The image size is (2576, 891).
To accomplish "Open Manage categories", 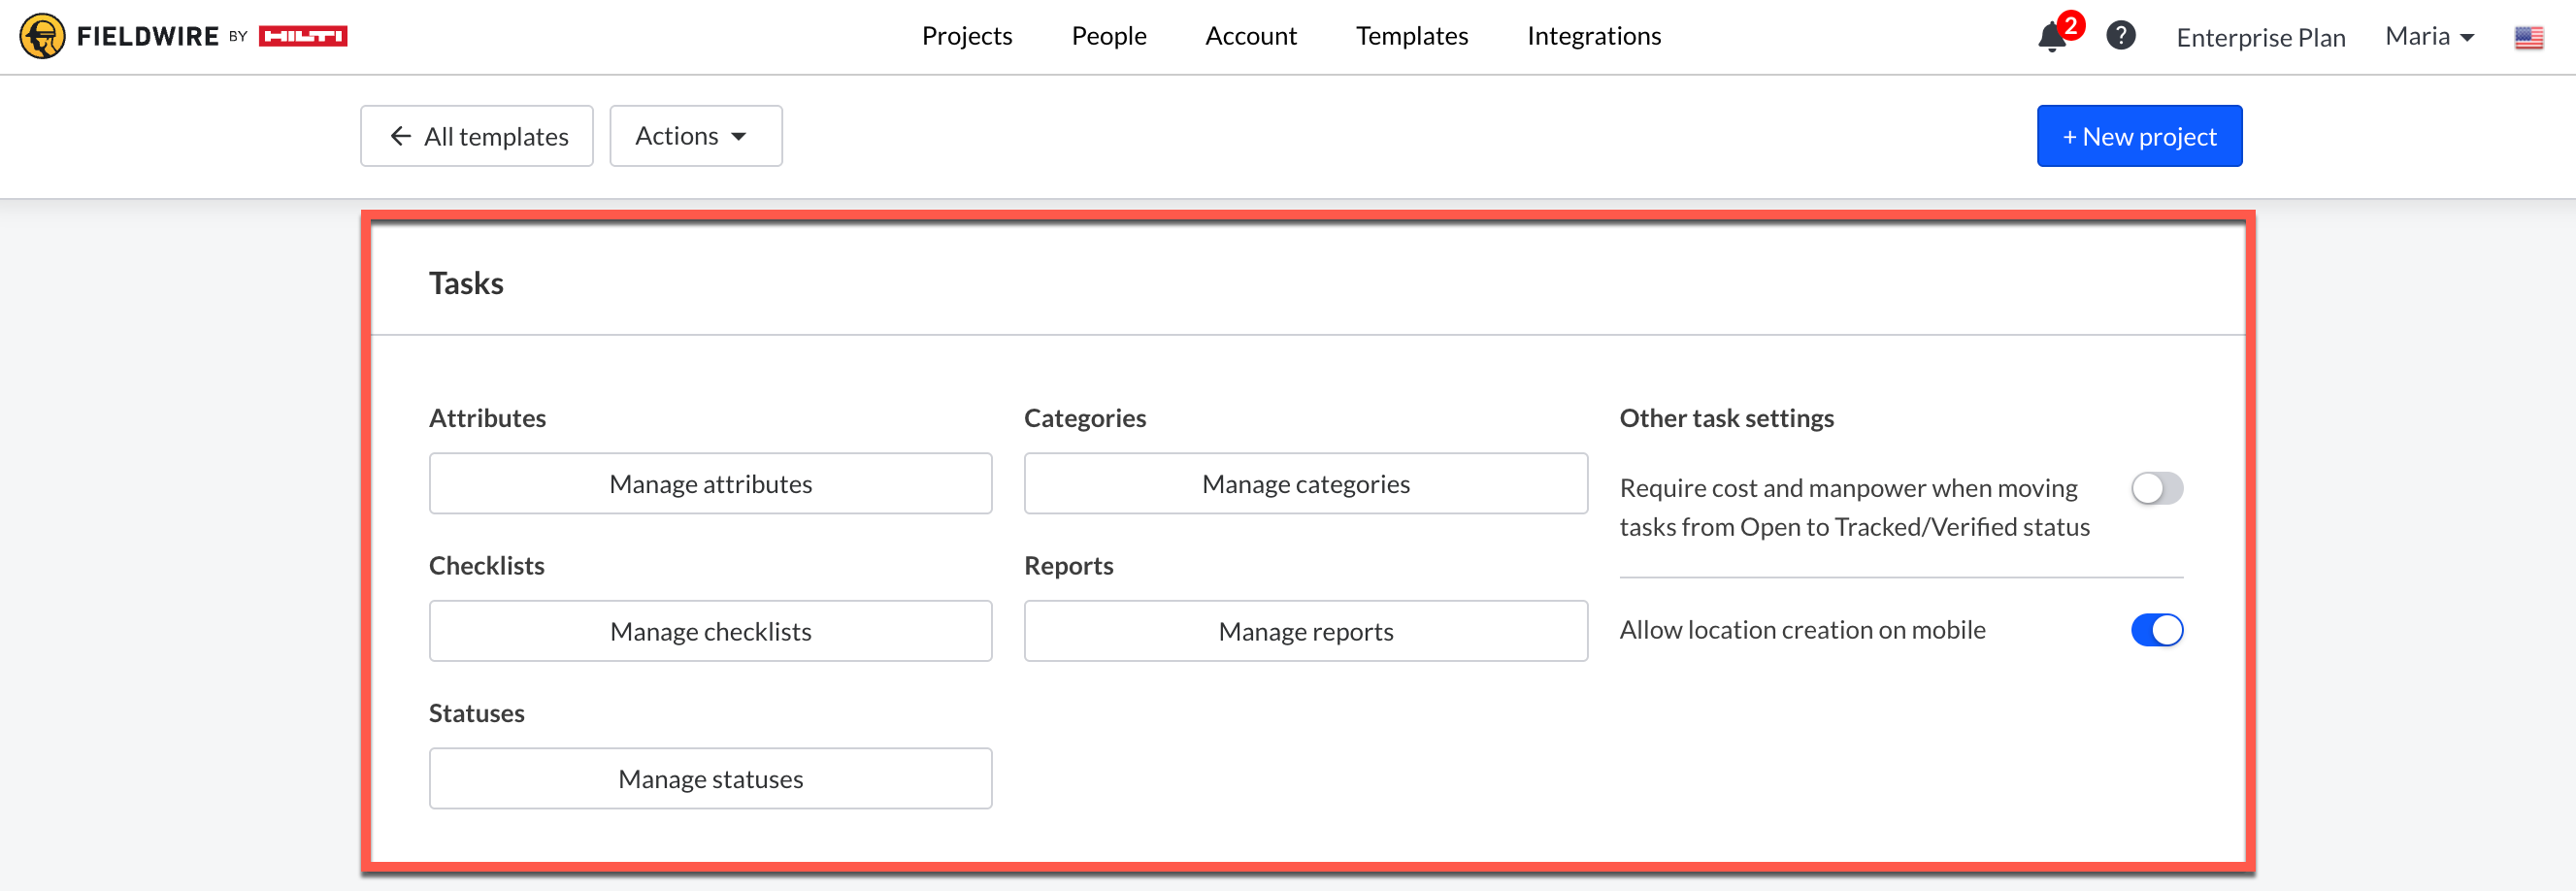I will [x=1305, y=484].
